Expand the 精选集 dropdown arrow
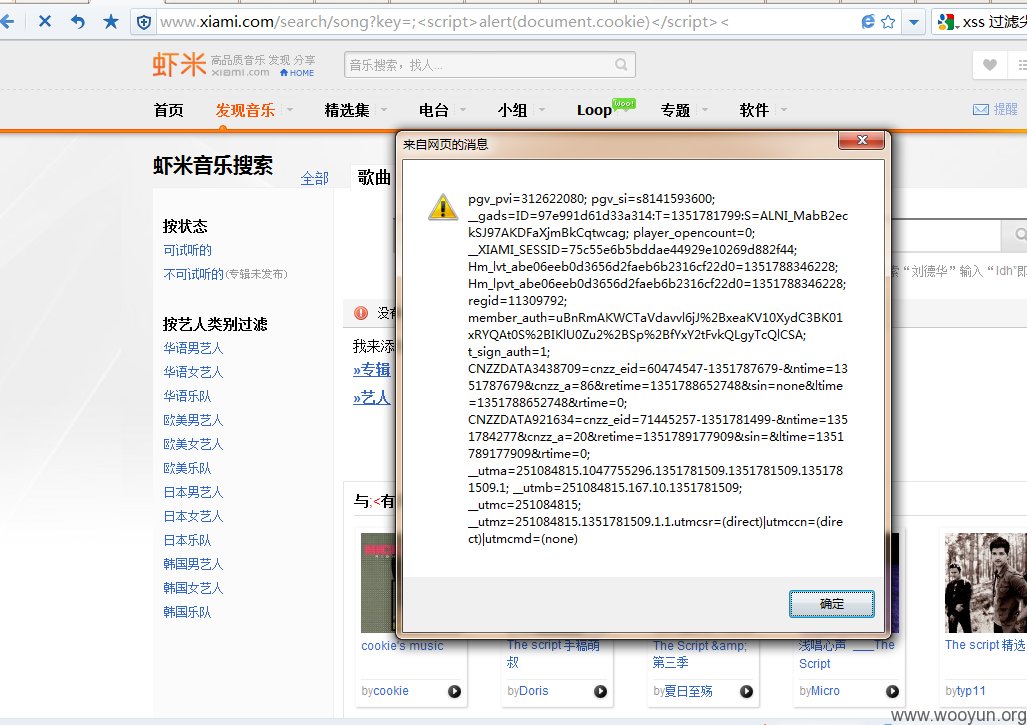The height and width of the screenshot is (725, 1027). 384,109
